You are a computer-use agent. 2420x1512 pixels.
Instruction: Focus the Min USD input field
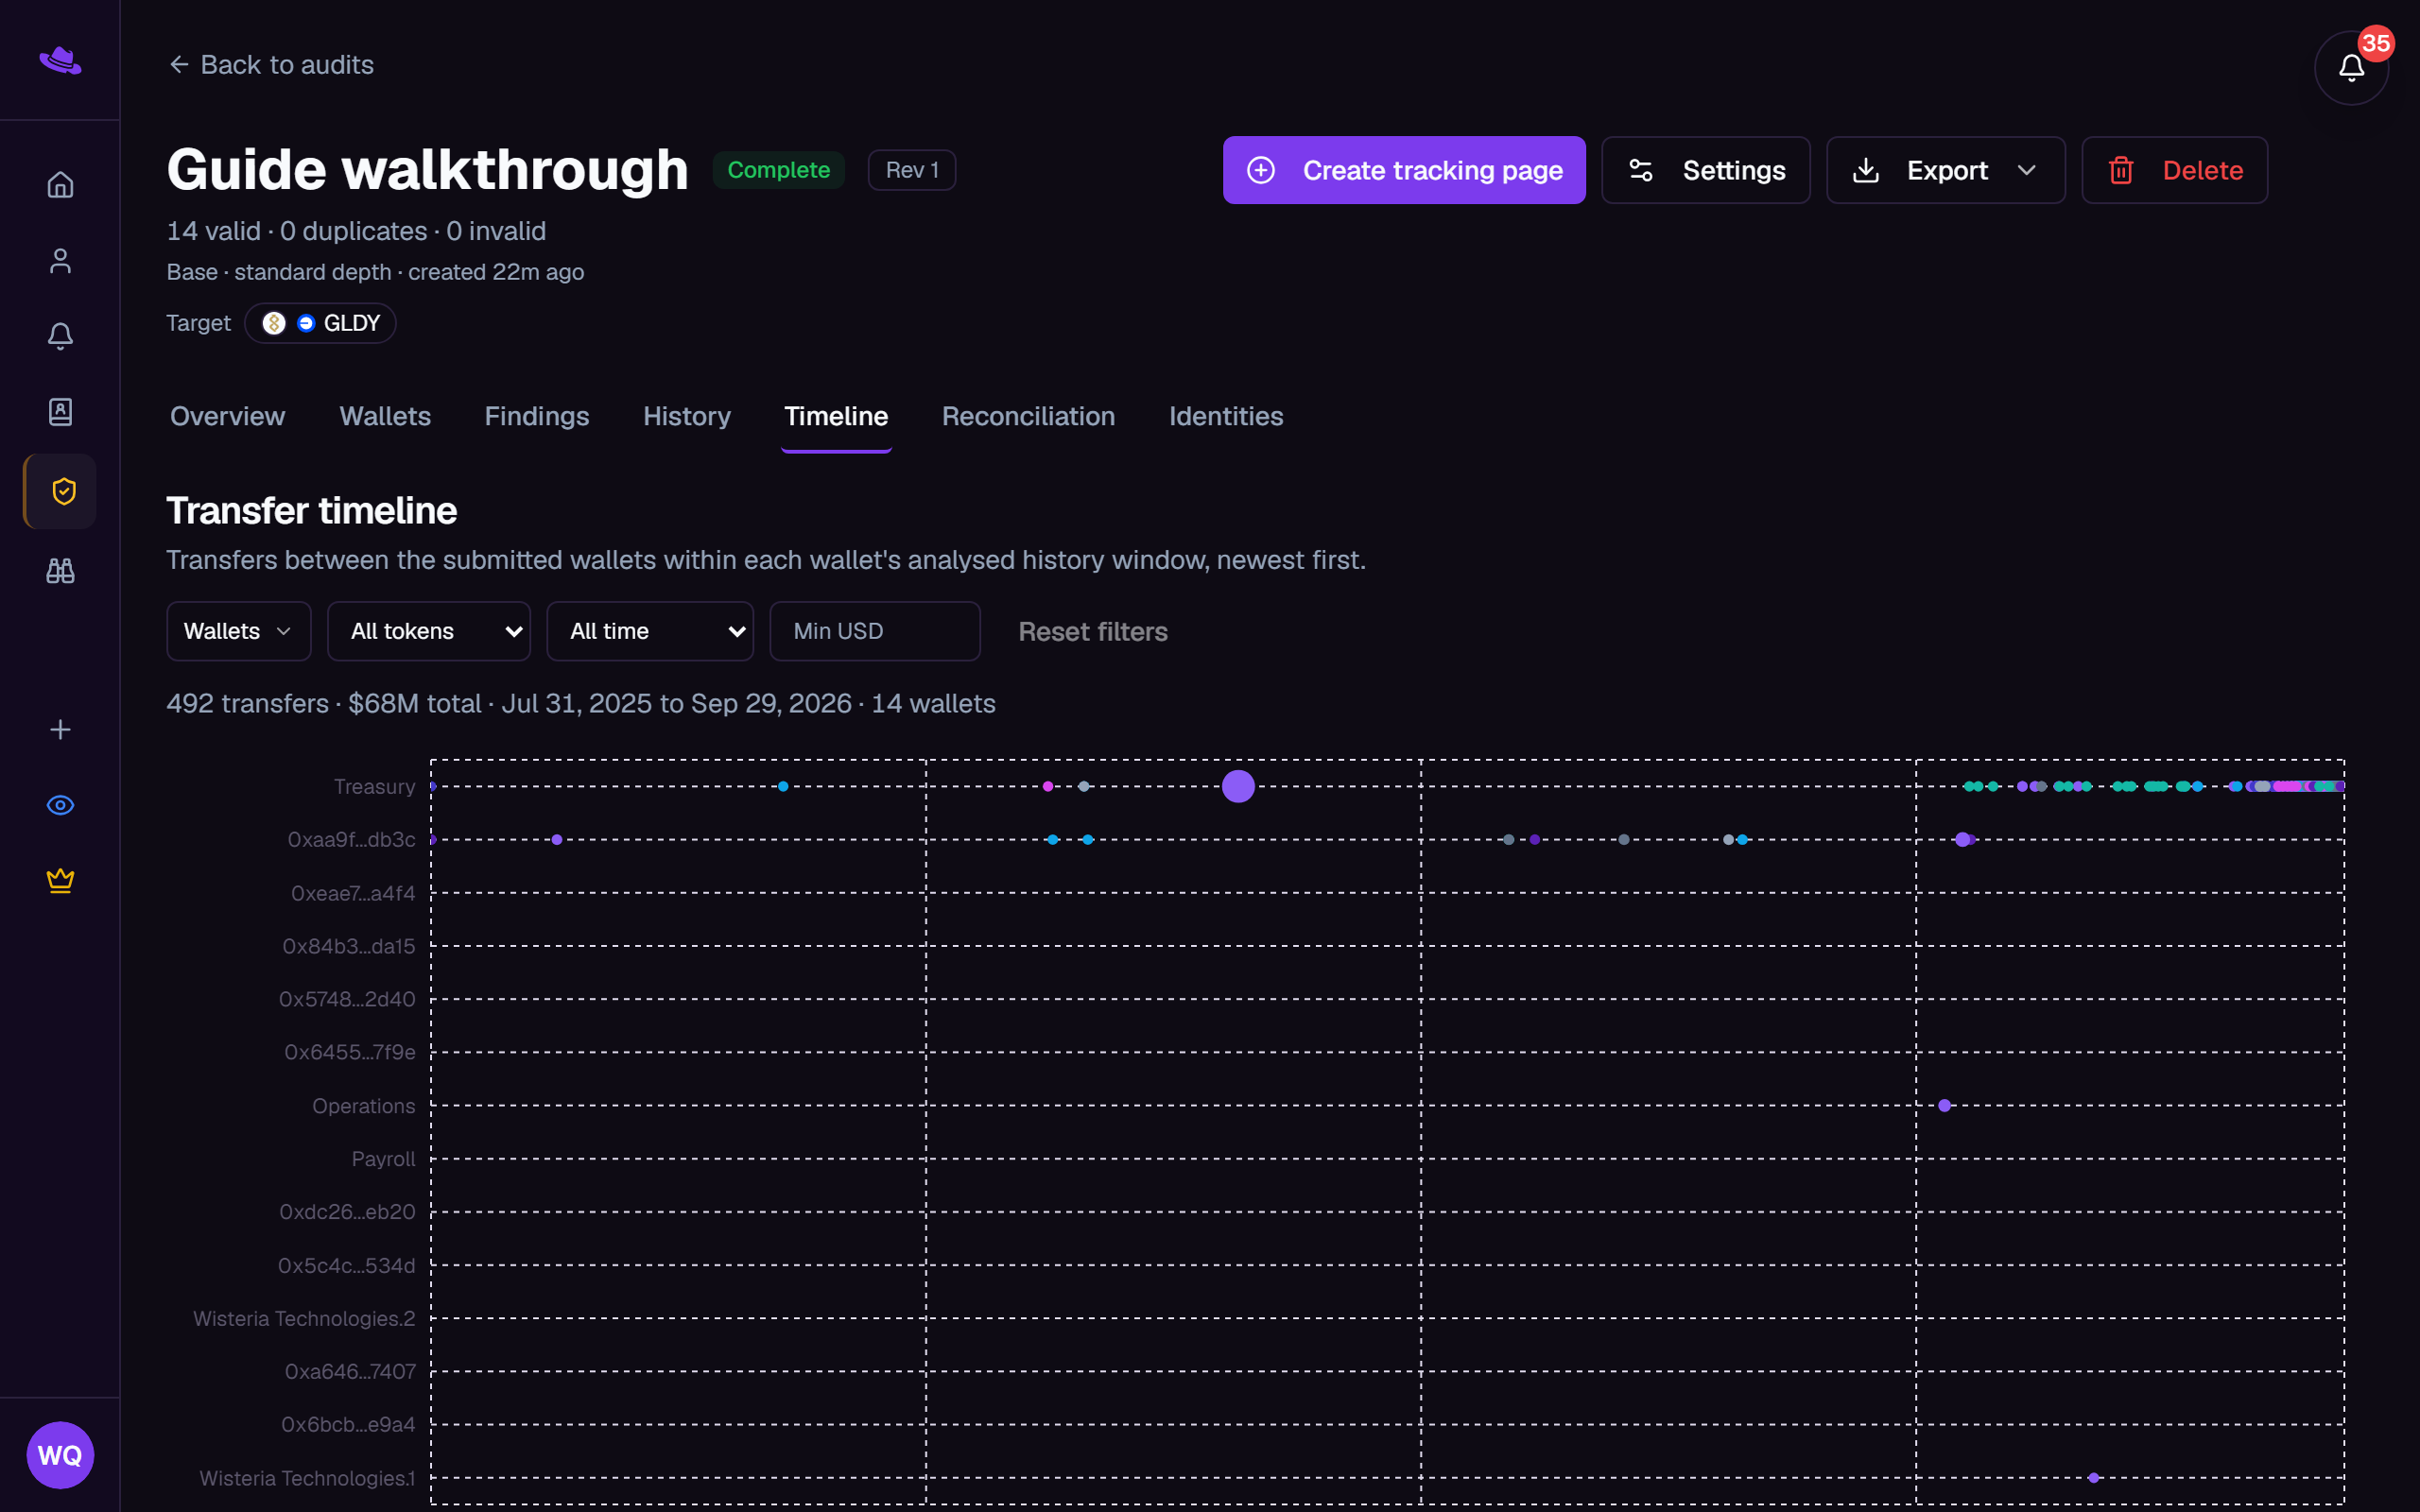click(x=875, y=631)
